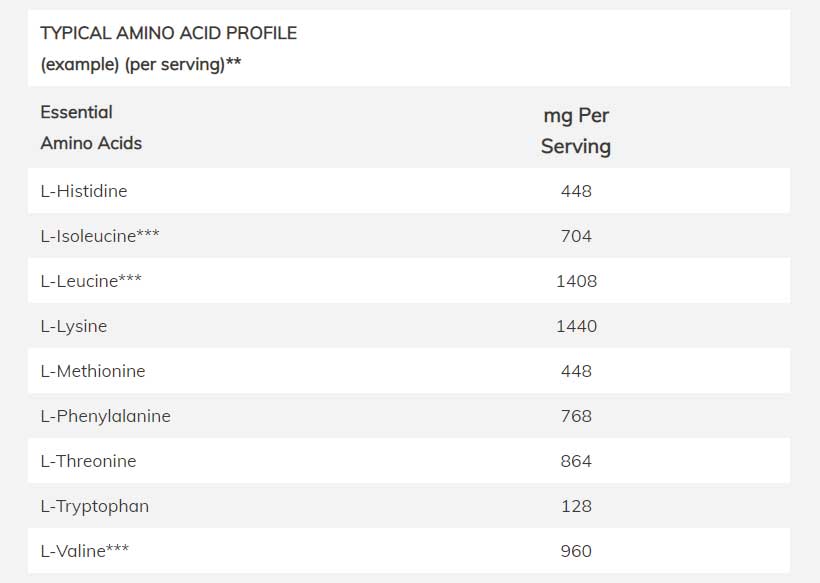Click the "(example) (per serving)**" subtitle text
The image size is (820, 583).
(140, 65)
